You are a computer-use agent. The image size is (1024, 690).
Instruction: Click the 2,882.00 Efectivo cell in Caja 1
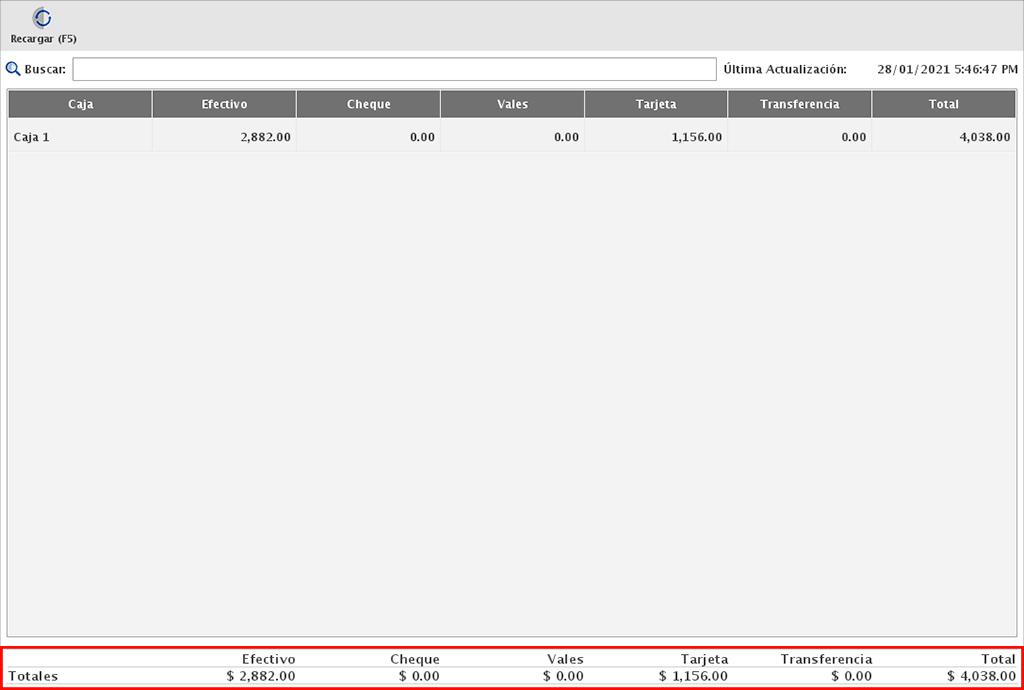click(x=265, y=137)
